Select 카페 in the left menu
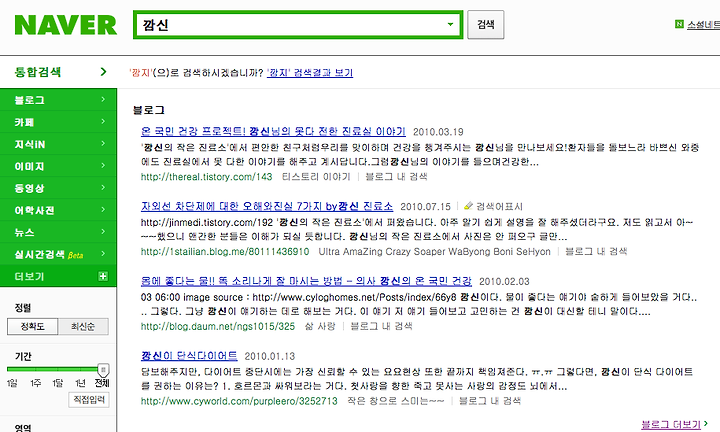The height and width of the screenshot is (432, 720). click(58, 122)
